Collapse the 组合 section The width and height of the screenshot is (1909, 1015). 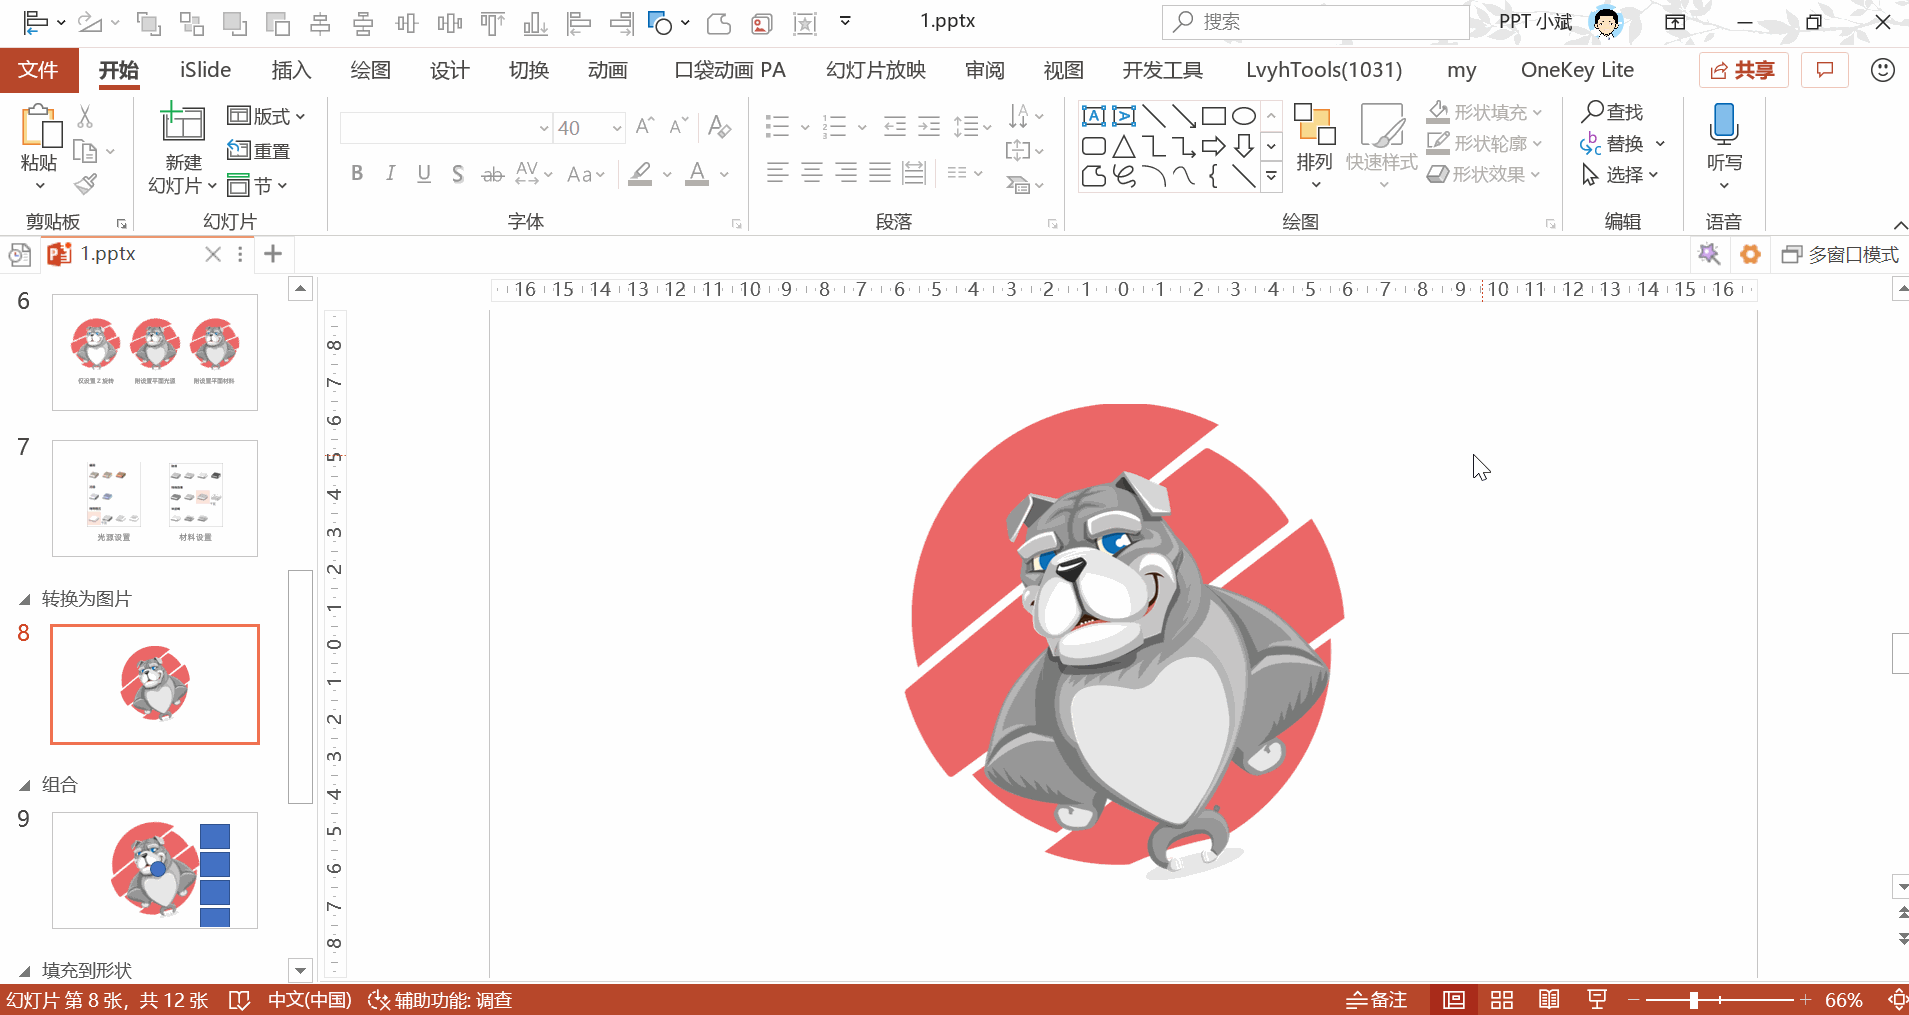click(25, 786)
